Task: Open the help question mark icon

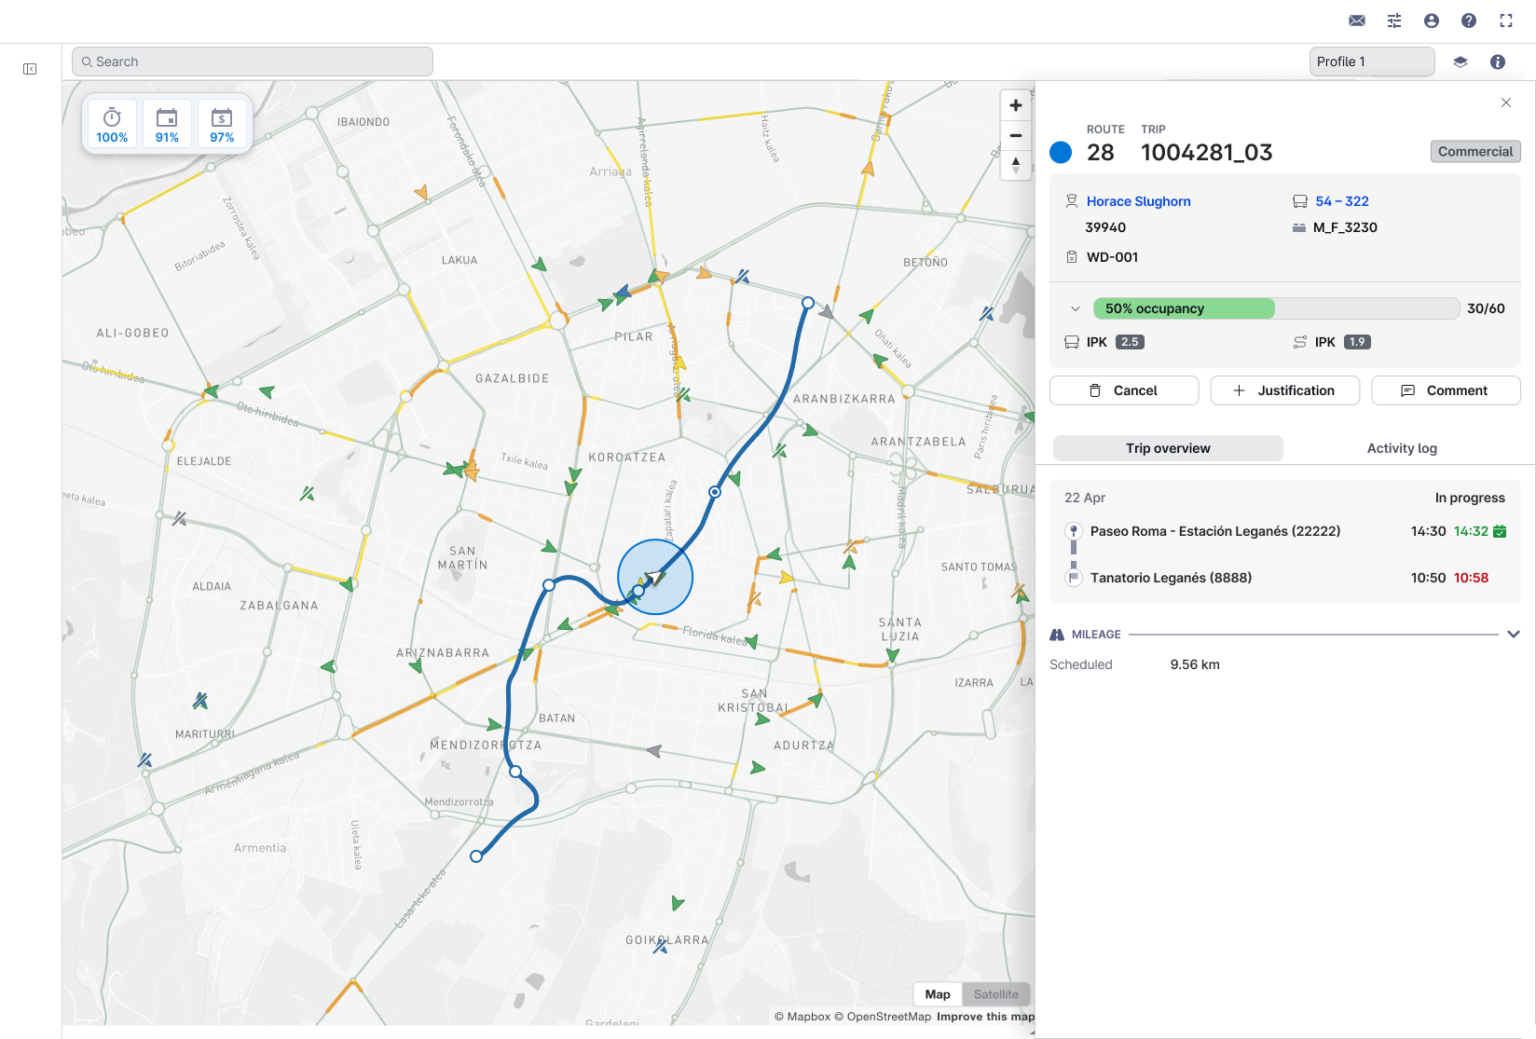Action: point(1469,21)
